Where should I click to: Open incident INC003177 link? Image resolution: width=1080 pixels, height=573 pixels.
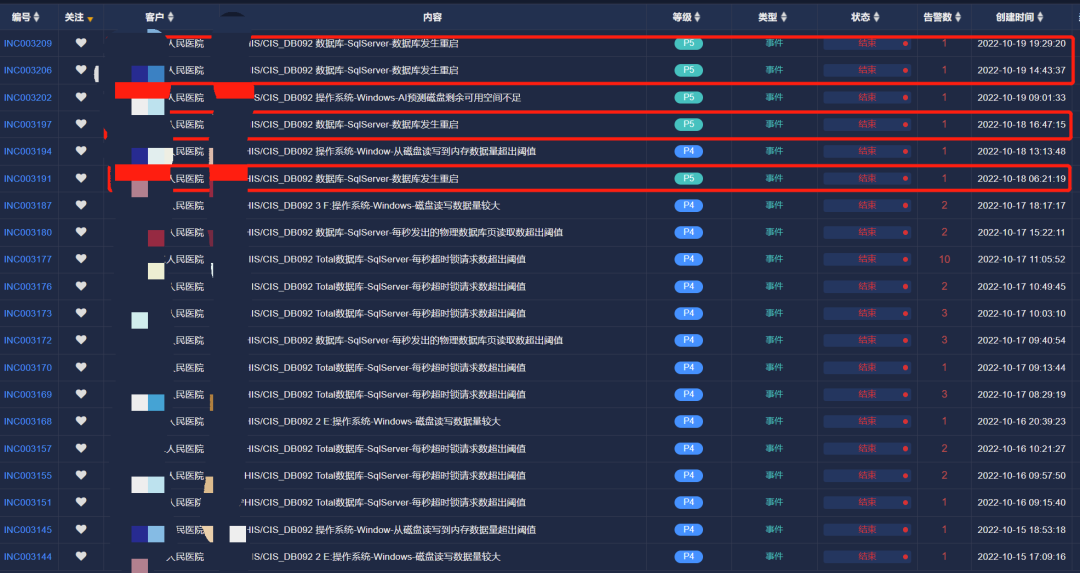click(x=28, y=260)
